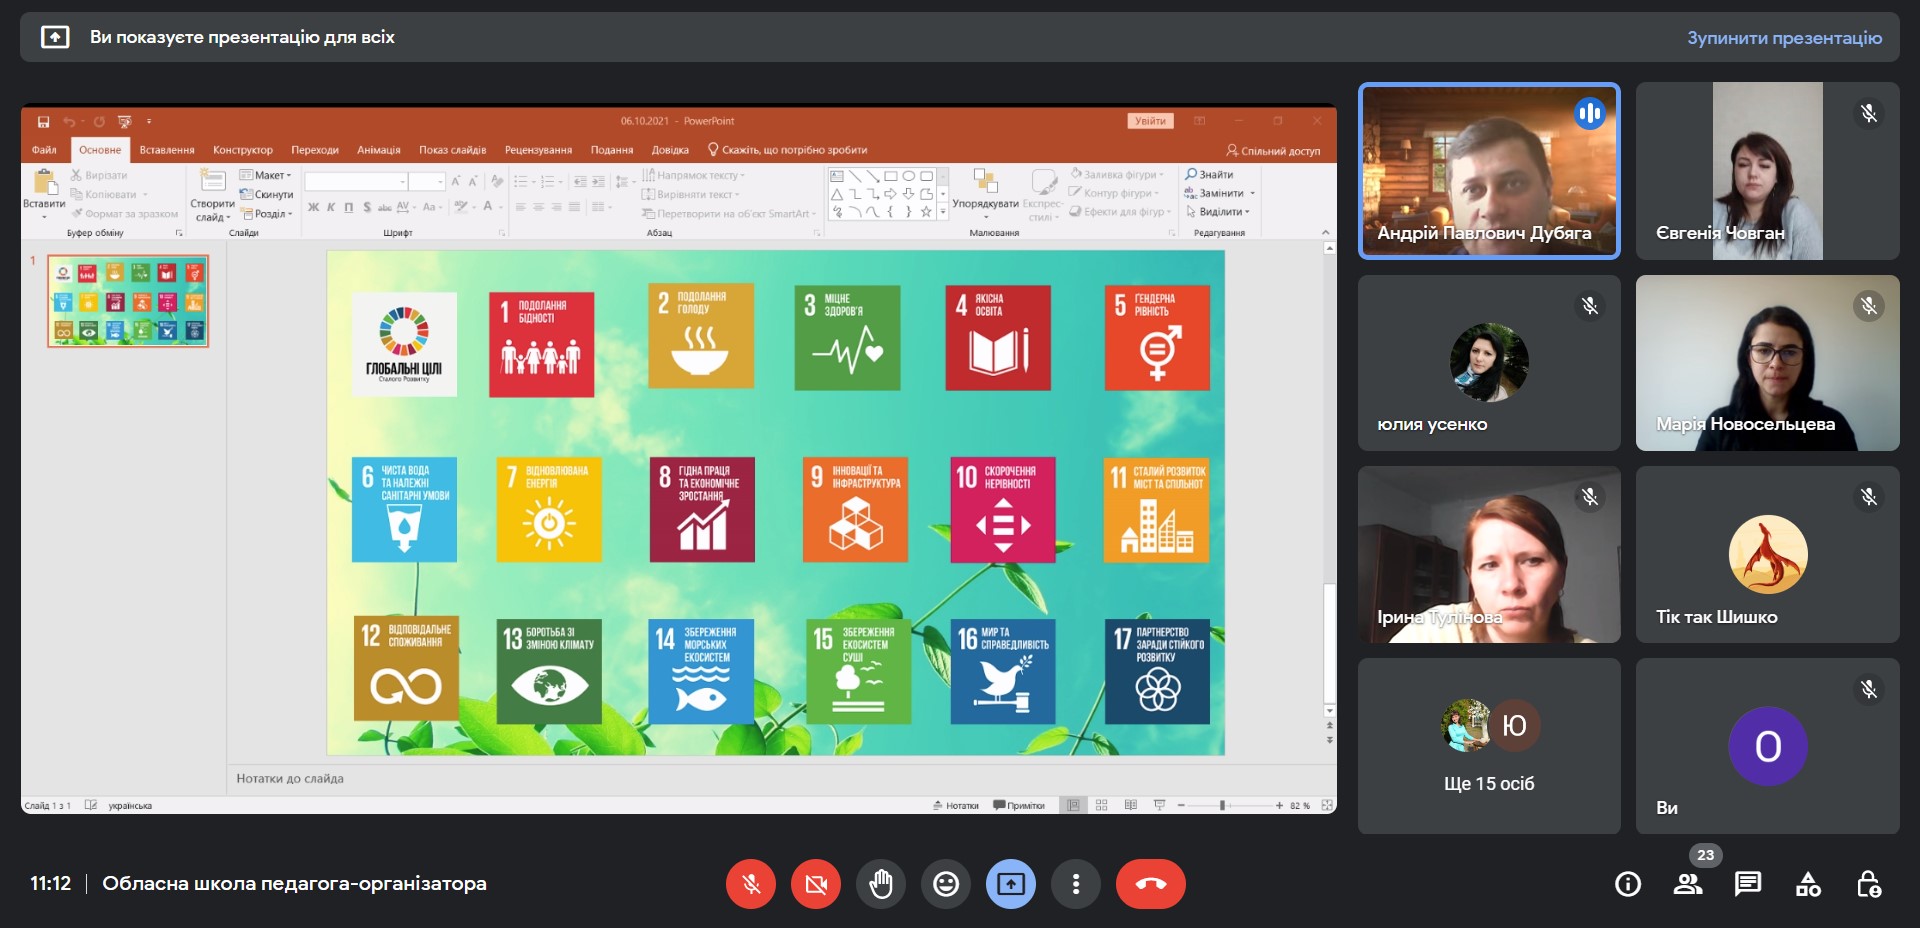
Task: Open the Анімація ribbon tab
Action: click(379, 150)
